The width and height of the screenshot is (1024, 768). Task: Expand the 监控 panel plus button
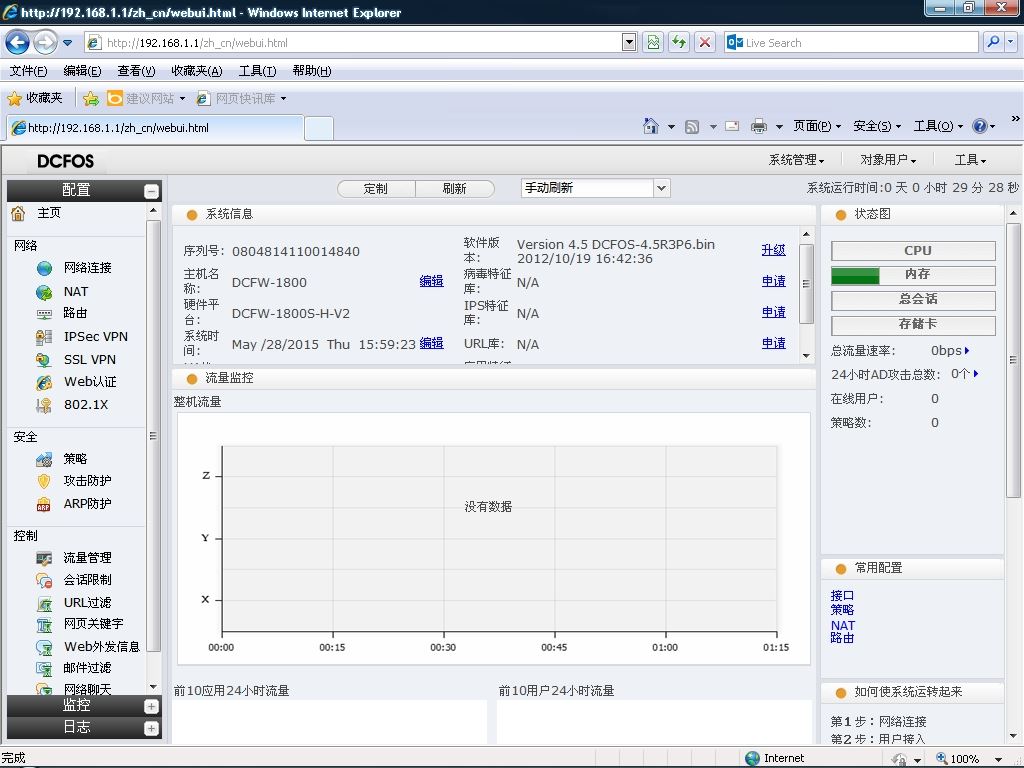151,706
